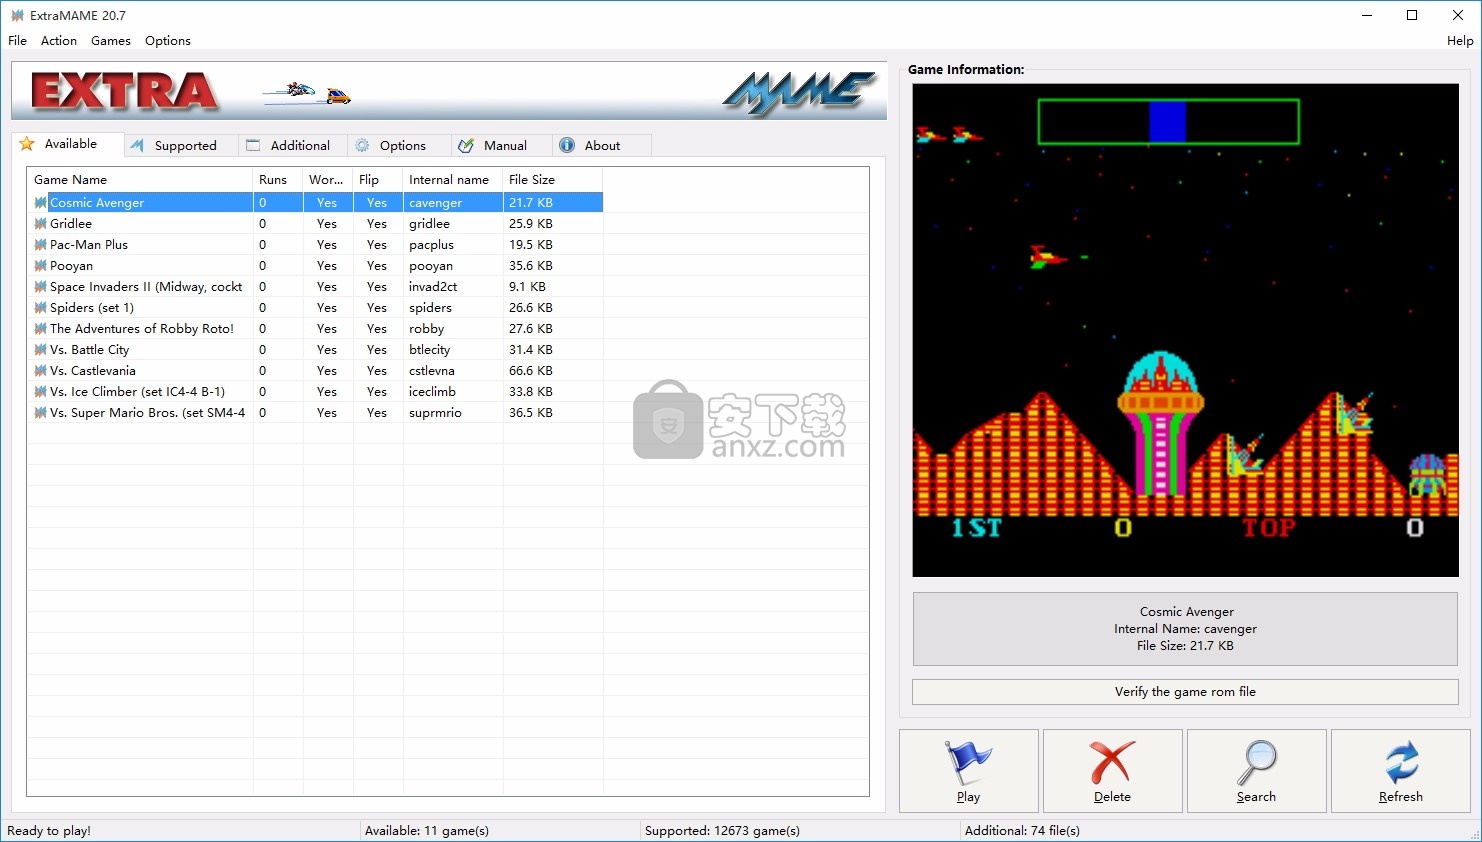
Task: Switch to the About tab
Action: pos(601,145)
